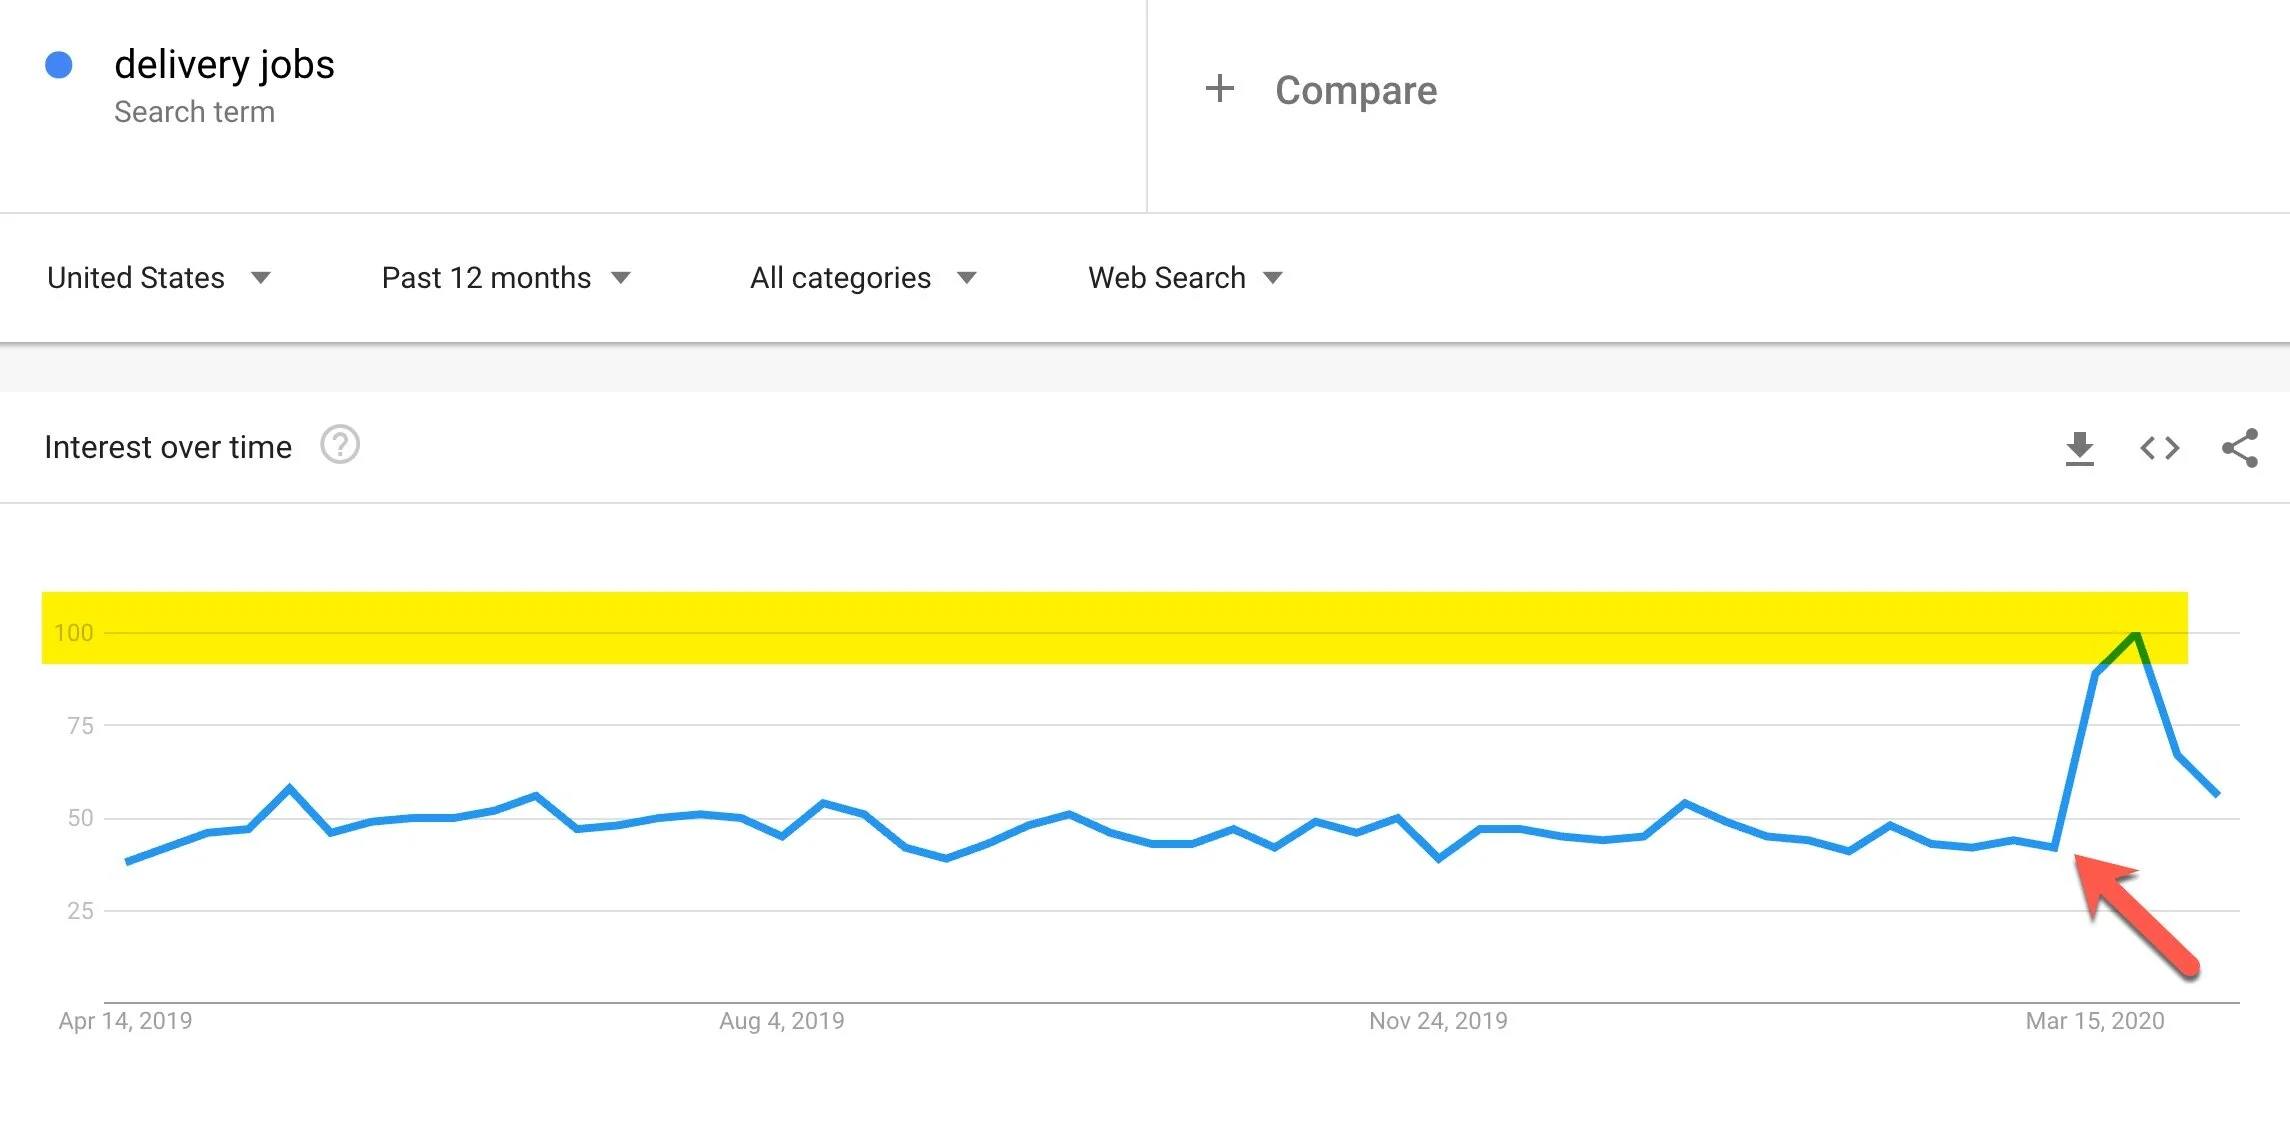Open embed code via angle brackets icon
The height and width of the screenshot is (1144, 2290).
pos(2160,448)
